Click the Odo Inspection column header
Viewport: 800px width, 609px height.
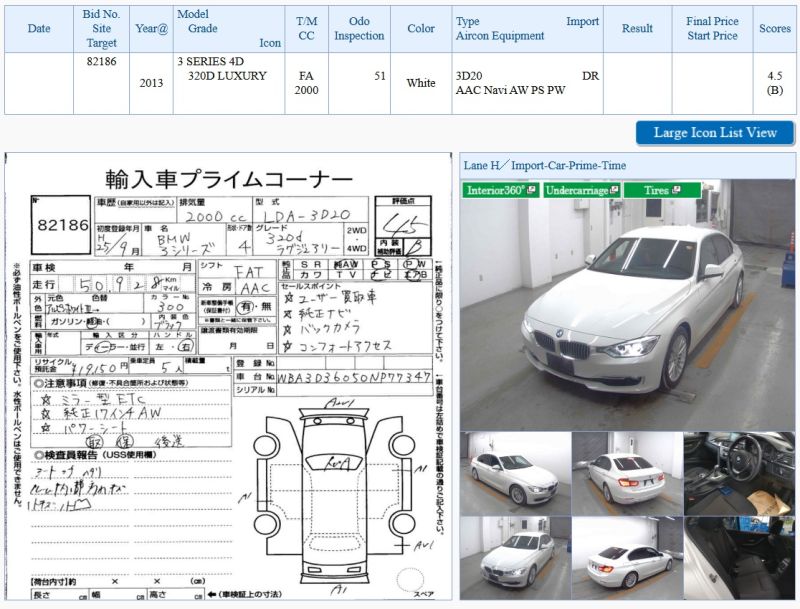[x=359, y=29]
